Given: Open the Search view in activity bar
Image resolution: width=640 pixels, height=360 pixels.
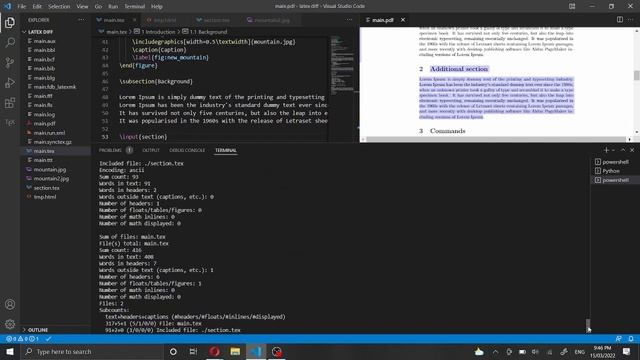Looking at the screenshot, I should 10,42.
